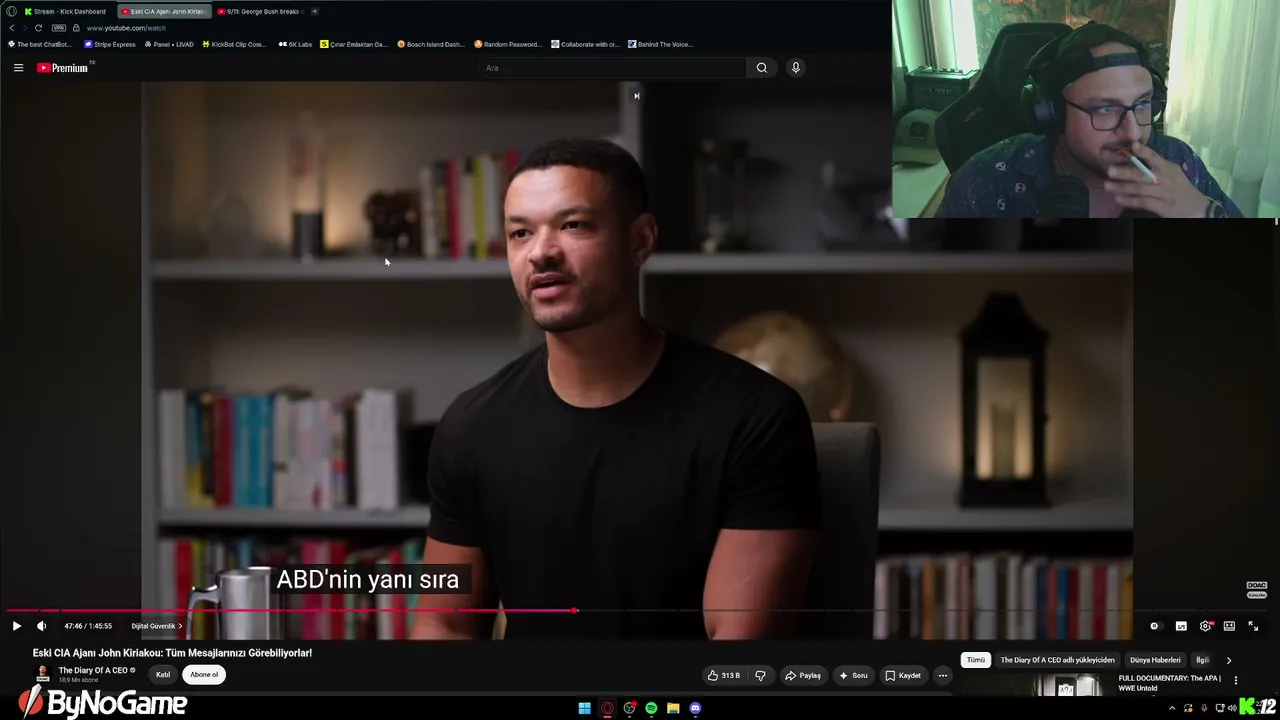
Task: Reload the current page
Action: 38,28
